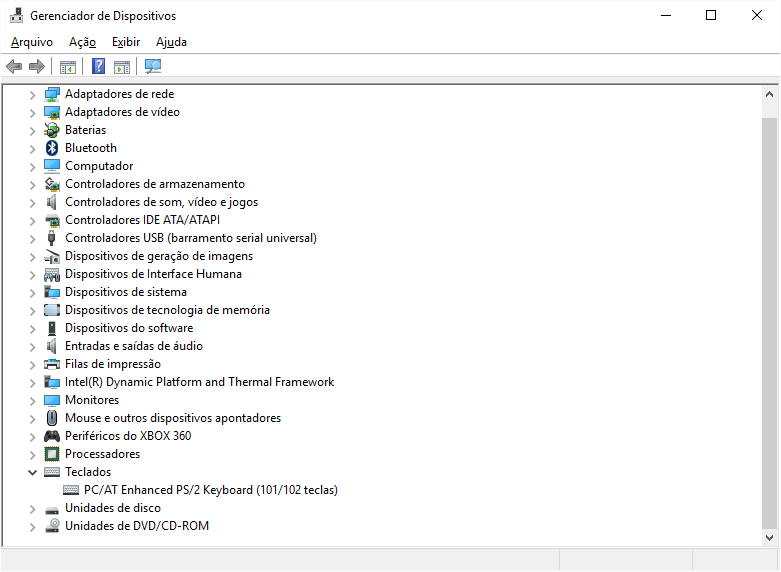
Task: Click the Adaptadores de vídeo icon
Action: (x=52, y=112)
